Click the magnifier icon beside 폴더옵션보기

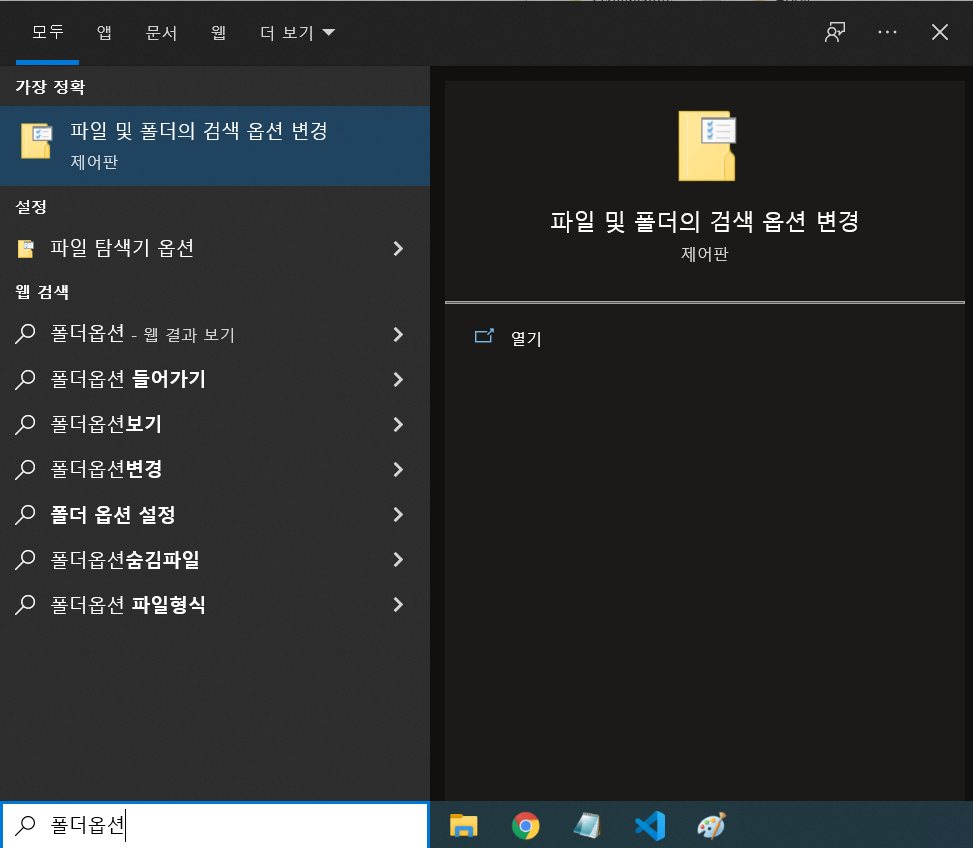pyautogui.click(x=25, y=424)
